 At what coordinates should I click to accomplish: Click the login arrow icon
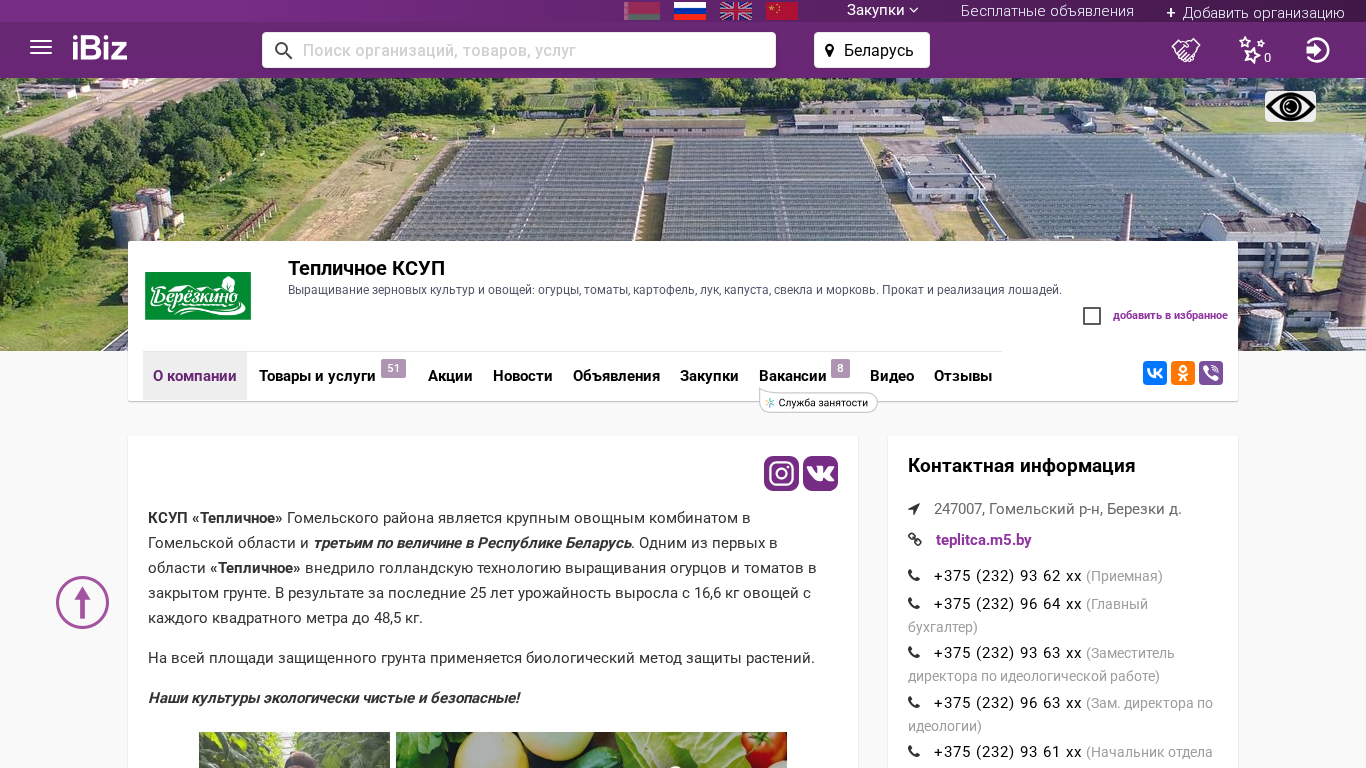(1317, 50)
